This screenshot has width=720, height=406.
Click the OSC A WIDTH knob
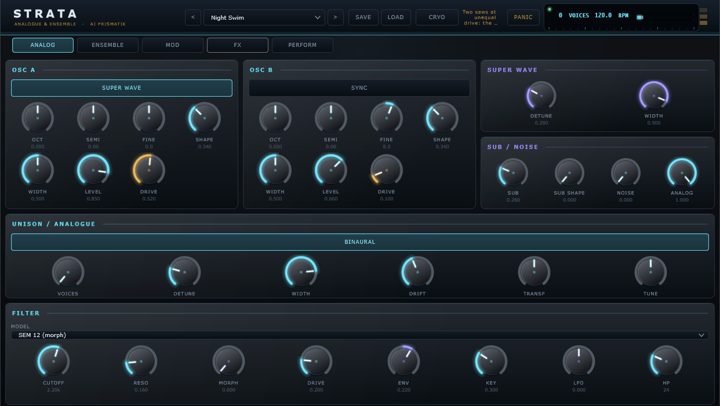click(x=38, y=170)
